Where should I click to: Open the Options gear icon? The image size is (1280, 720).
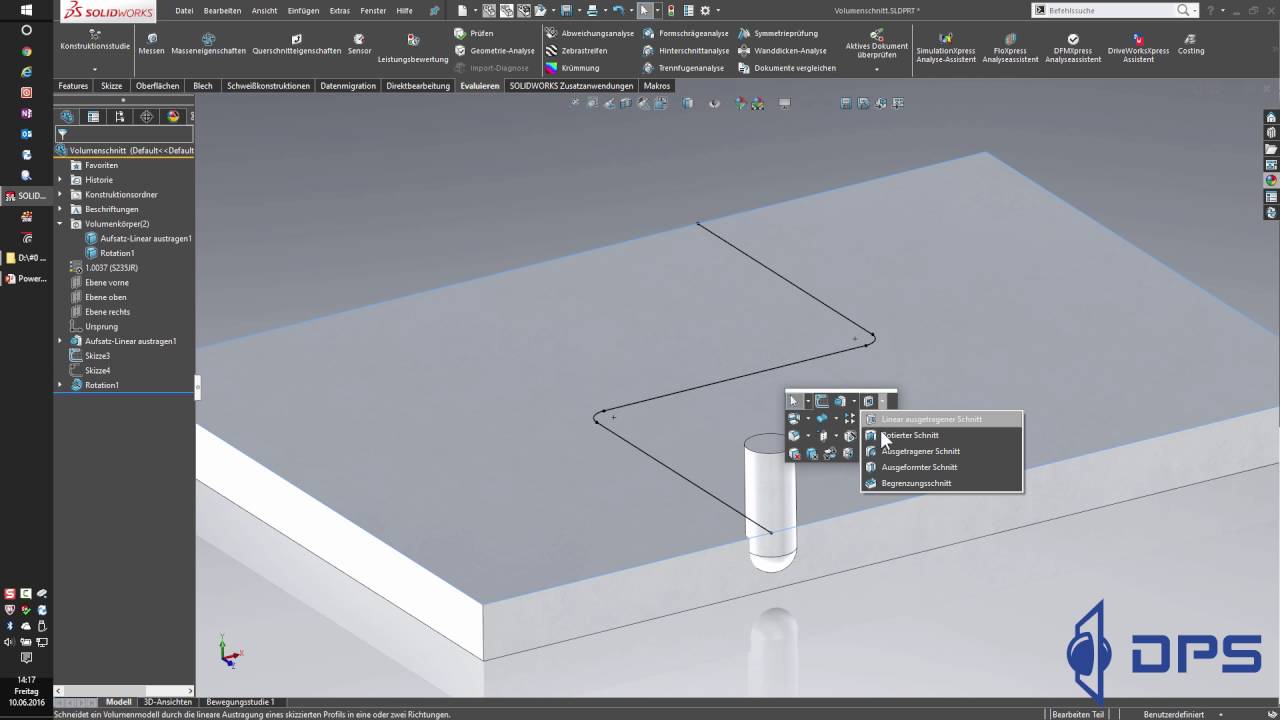(705, 10)
